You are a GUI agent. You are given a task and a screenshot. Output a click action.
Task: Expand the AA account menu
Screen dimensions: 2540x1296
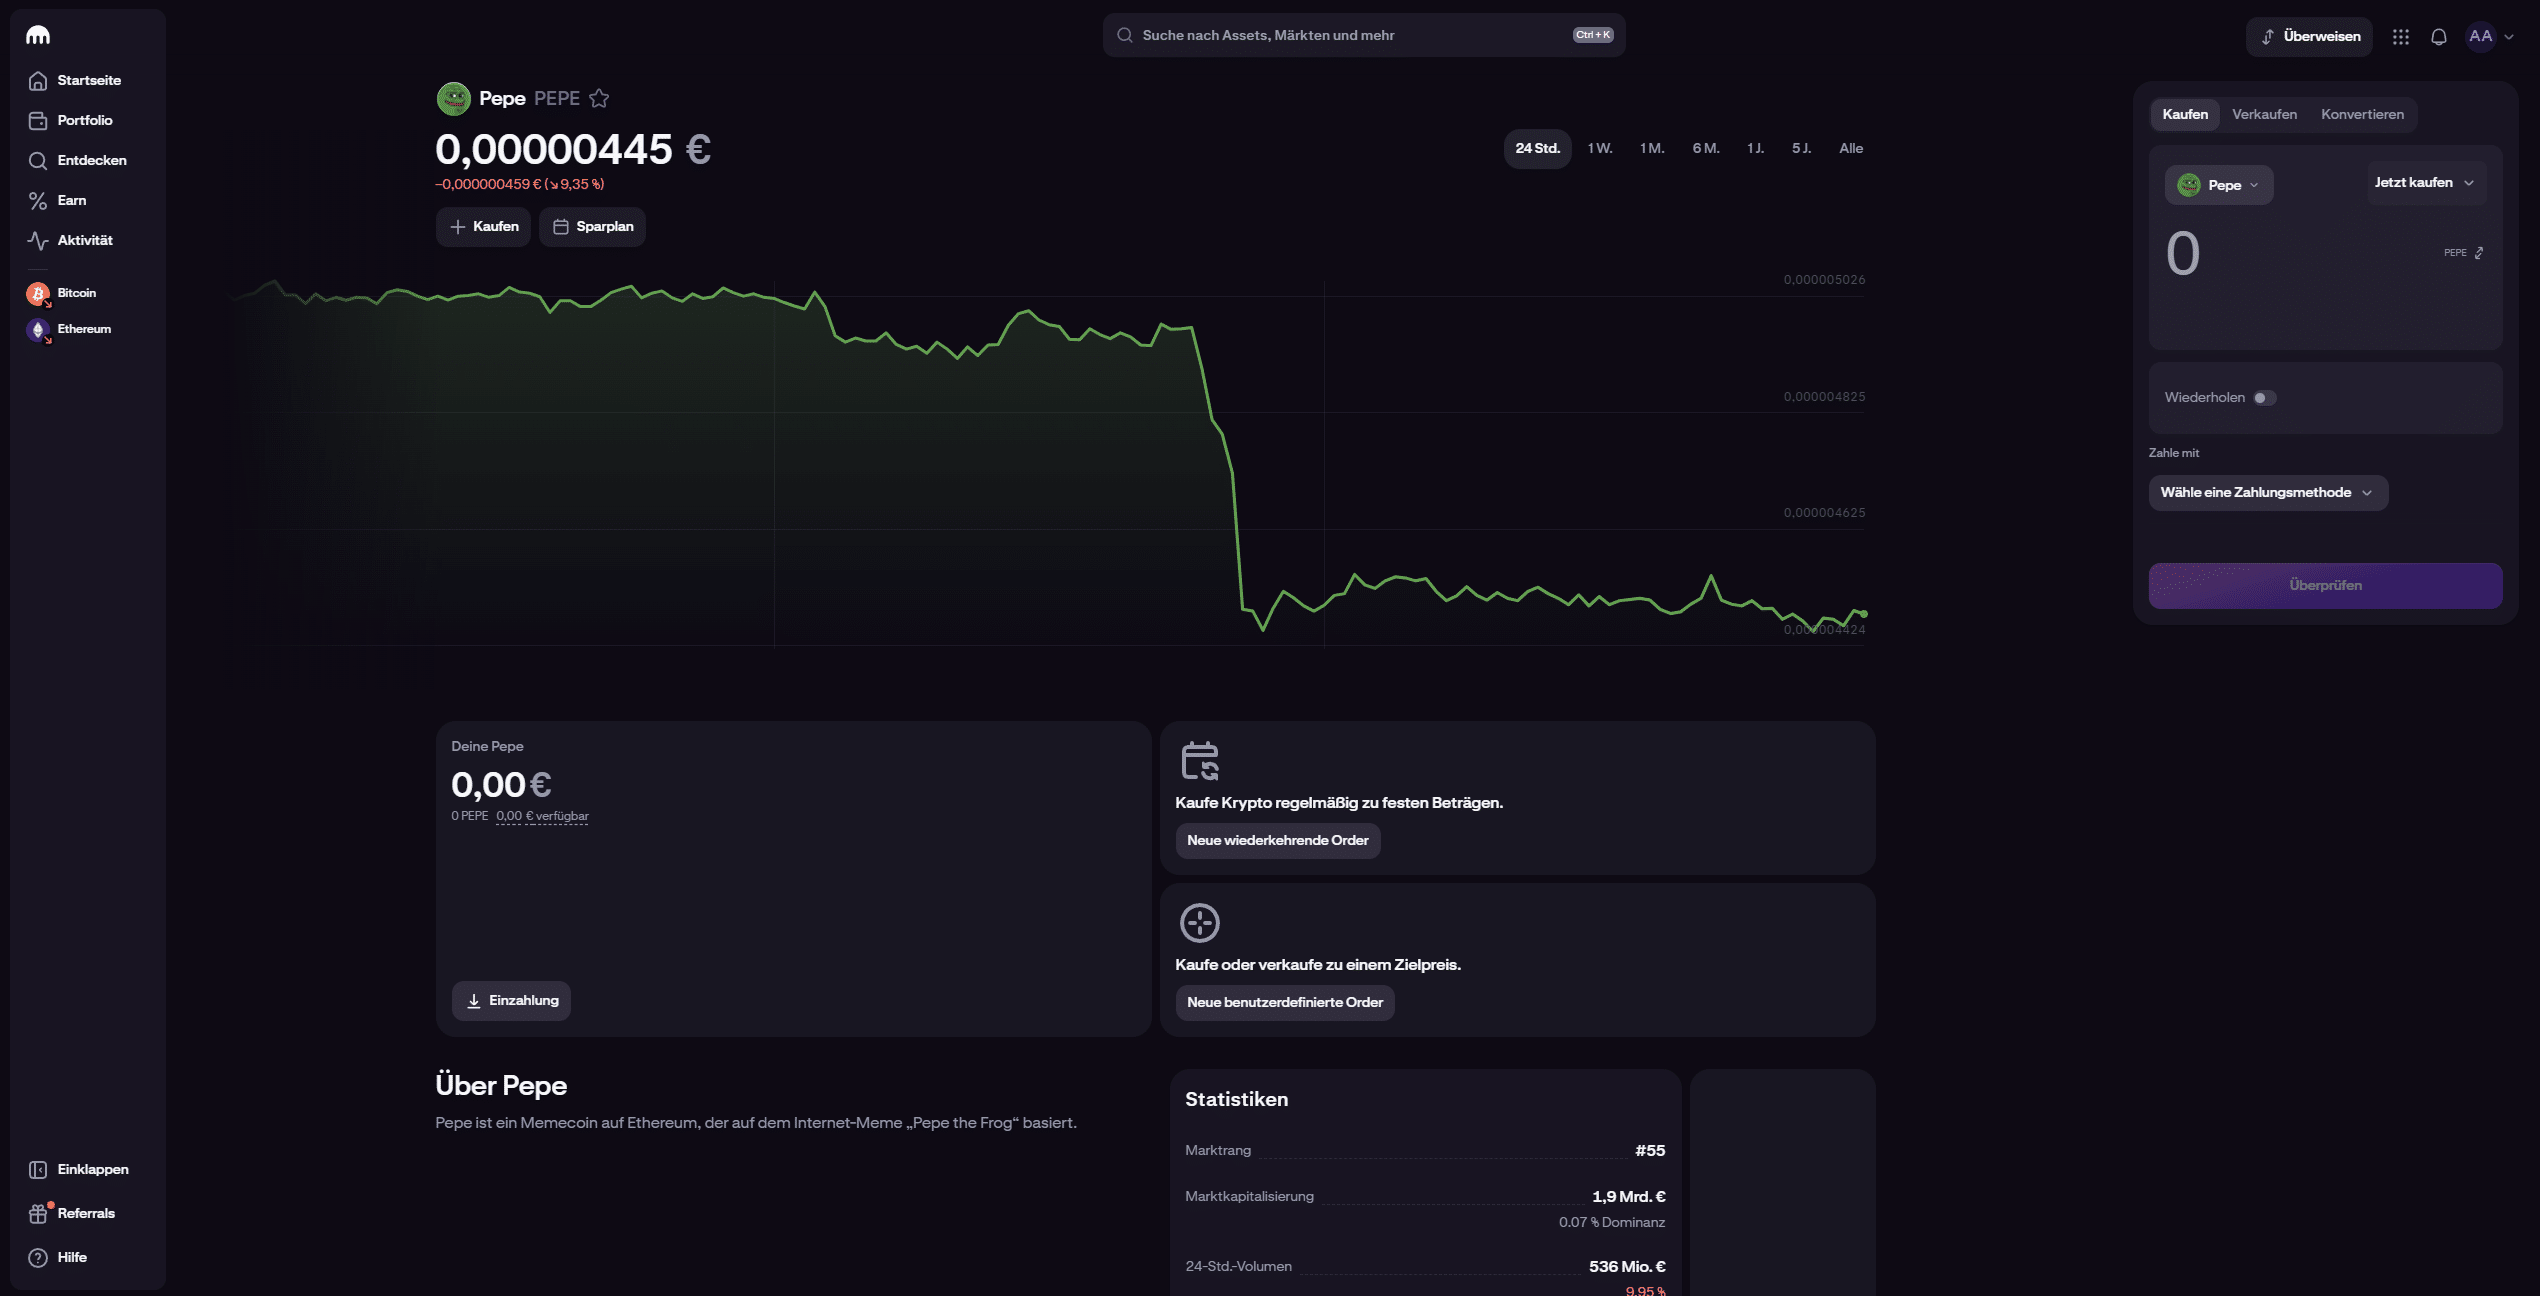(x=2490, y=37)
